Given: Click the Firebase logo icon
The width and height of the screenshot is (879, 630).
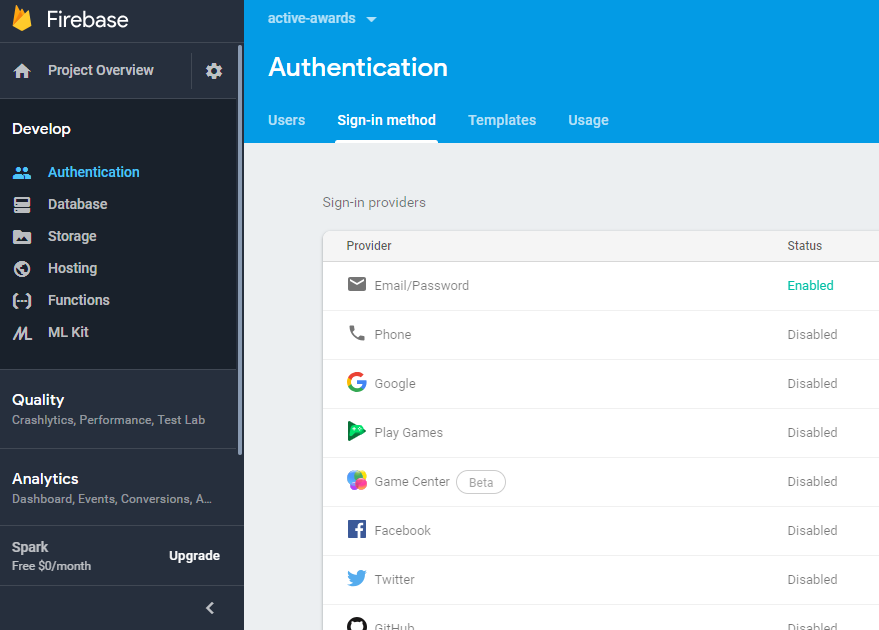Looking at the screenshot, I should click(22, 19).
